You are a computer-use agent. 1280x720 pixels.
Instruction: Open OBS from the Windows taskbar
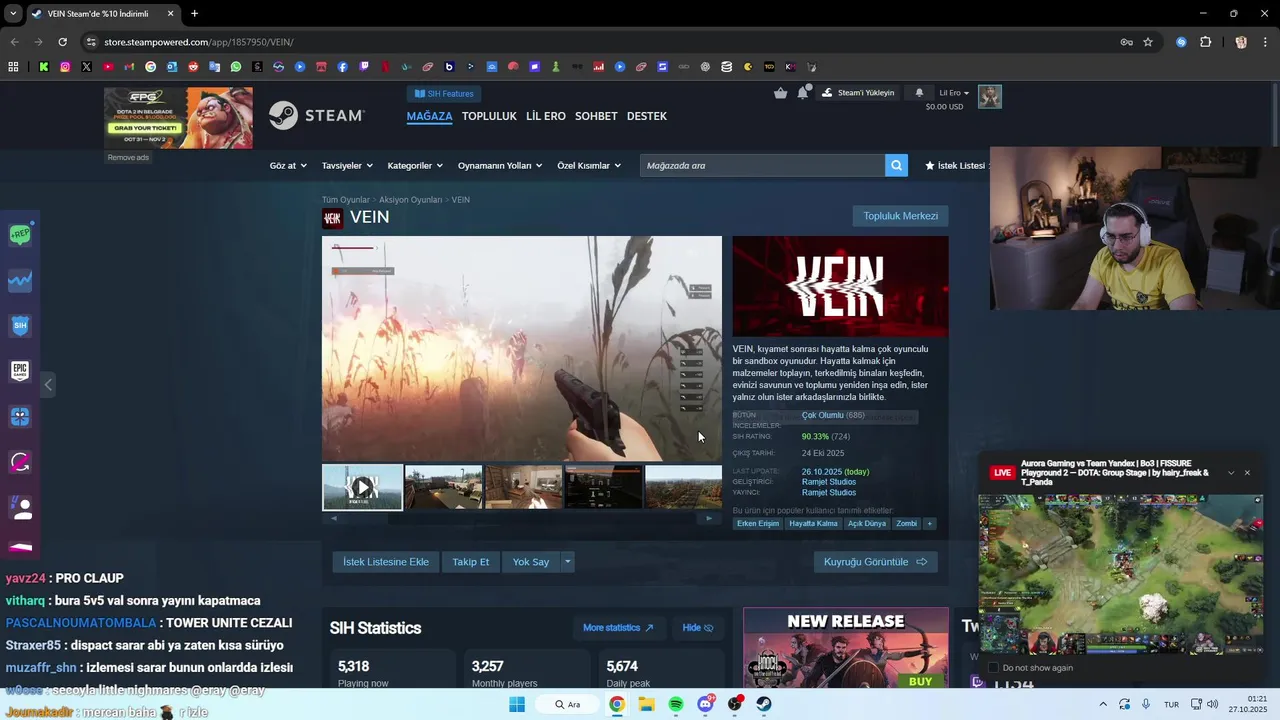pos(735,704)
